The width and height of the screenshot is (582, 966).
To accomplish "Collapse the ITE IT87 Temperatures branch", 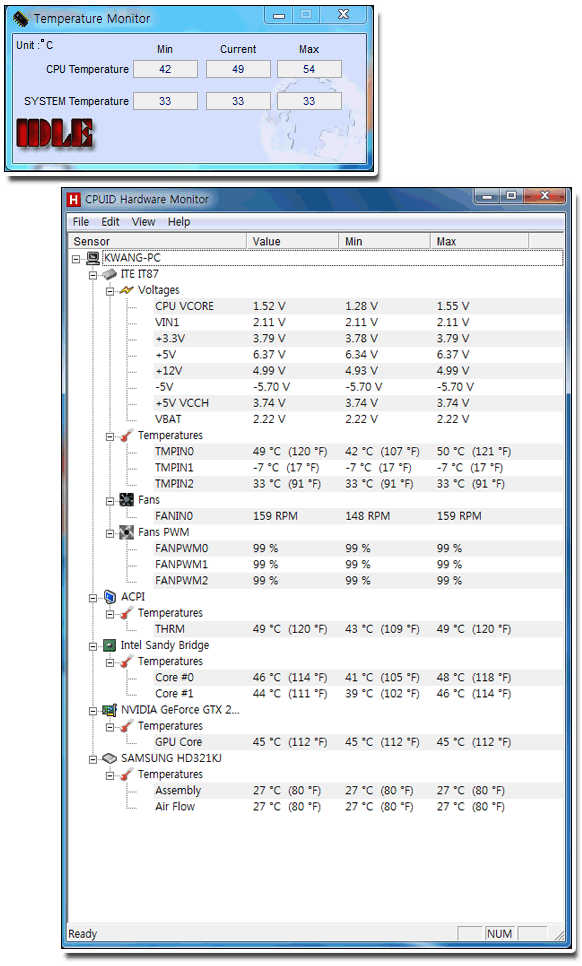I will point(110,436).
